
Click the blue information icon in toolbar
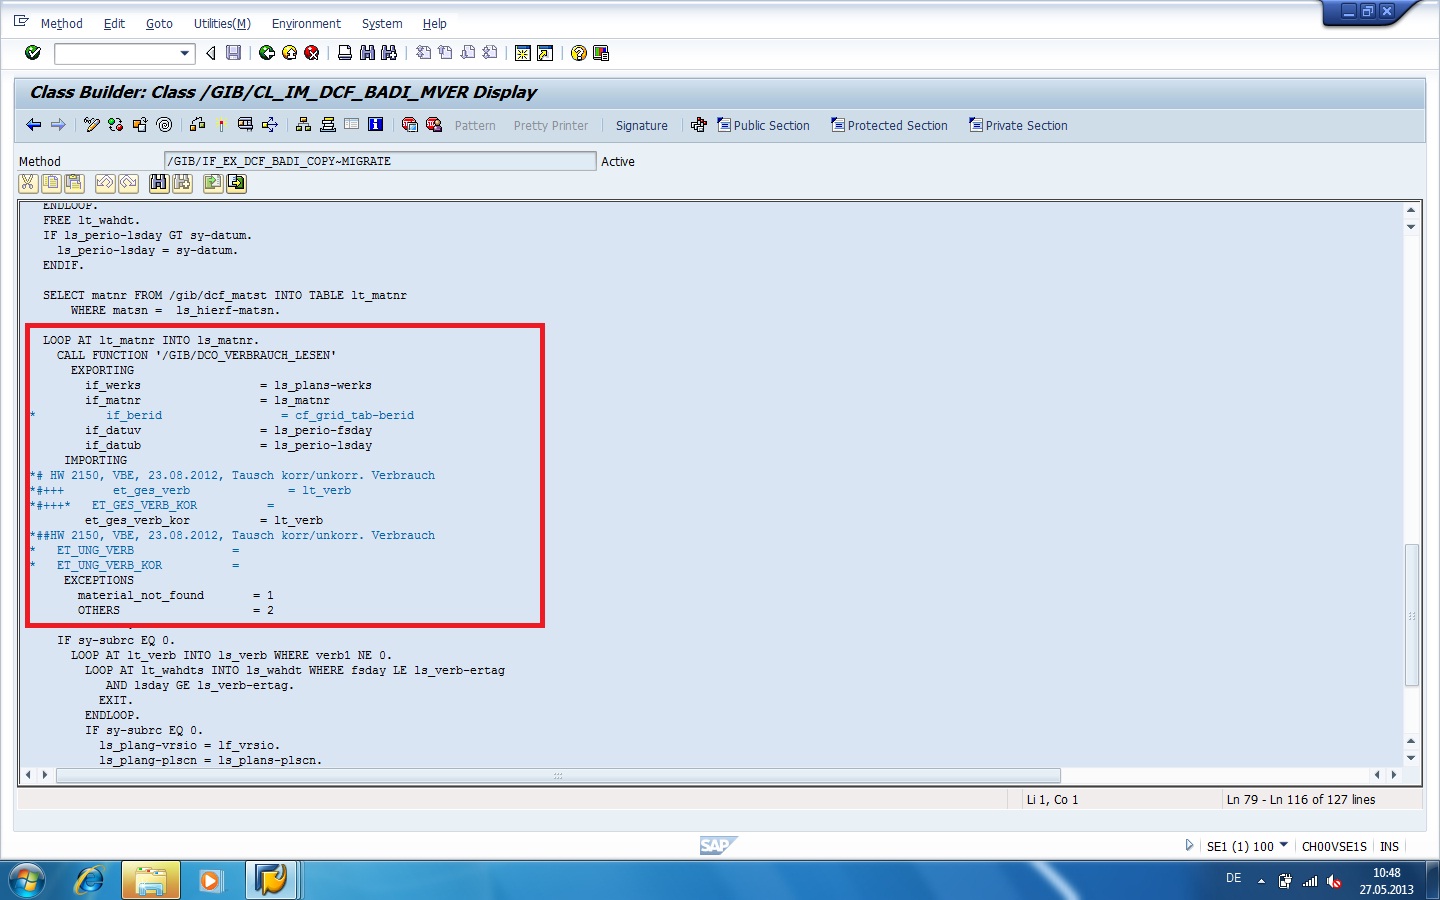coord(376,125)
